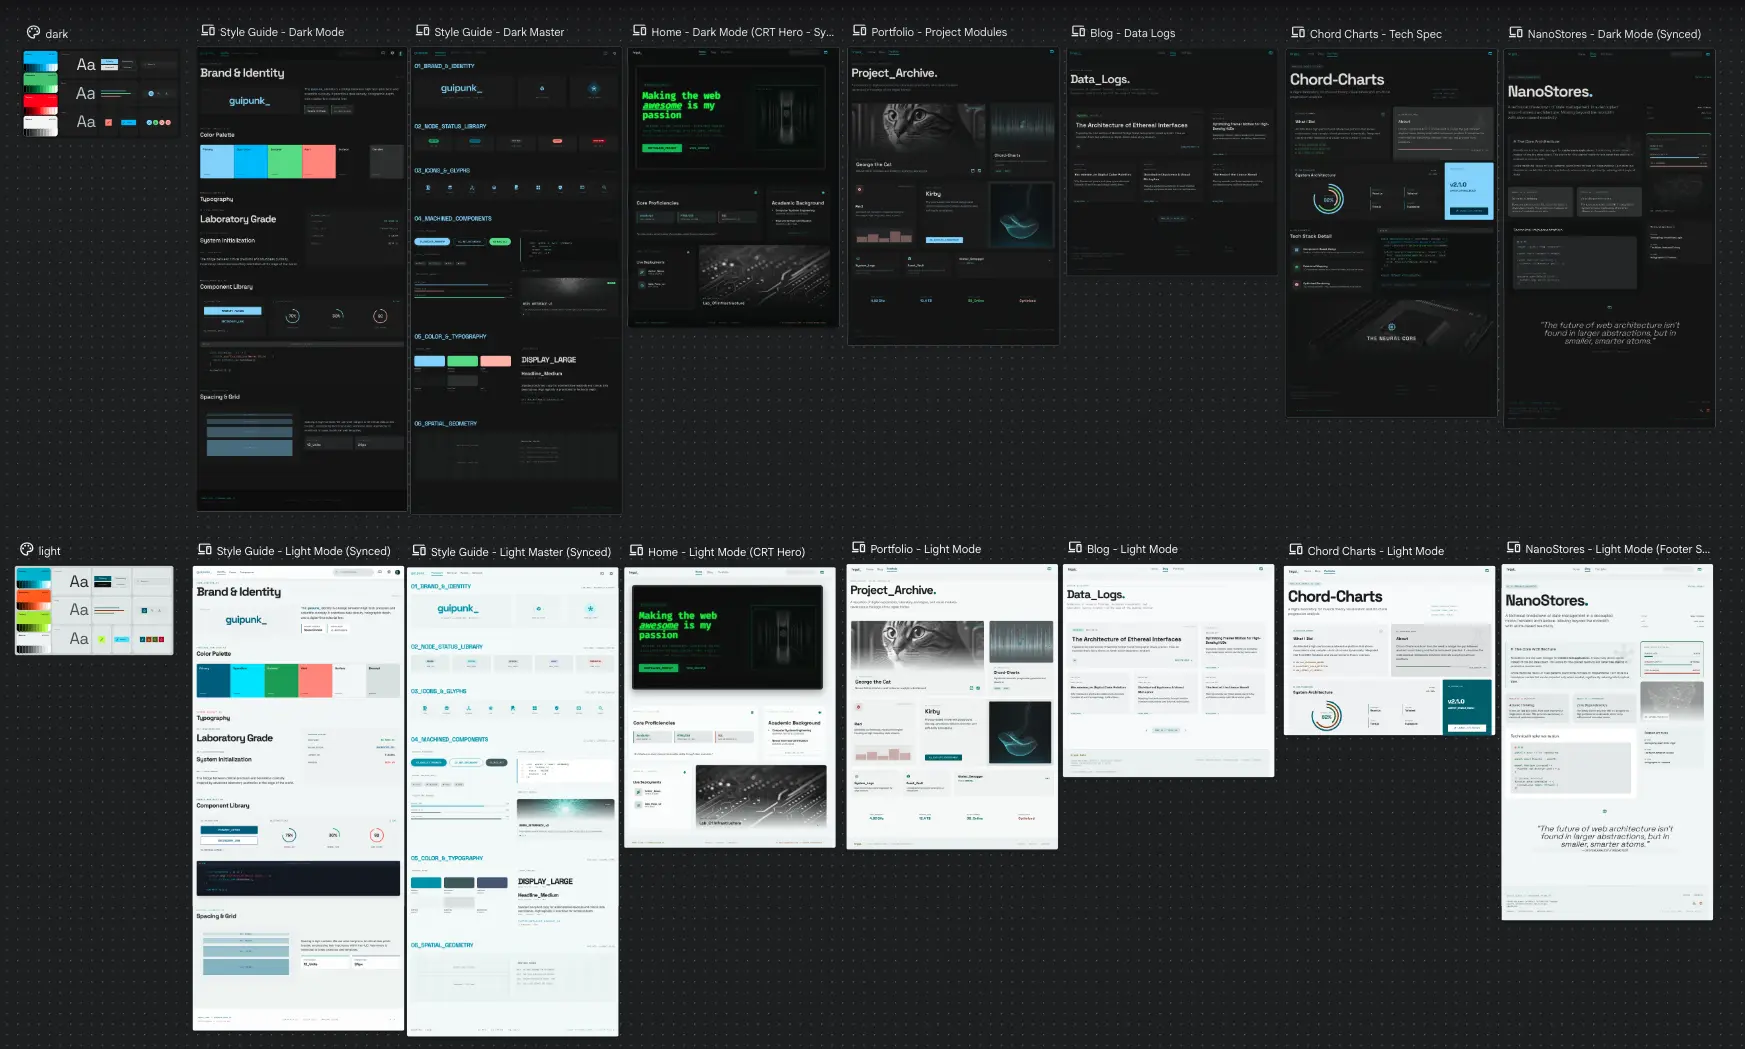
Task: Open the light theme design system card
Action: tap(94, 610)
